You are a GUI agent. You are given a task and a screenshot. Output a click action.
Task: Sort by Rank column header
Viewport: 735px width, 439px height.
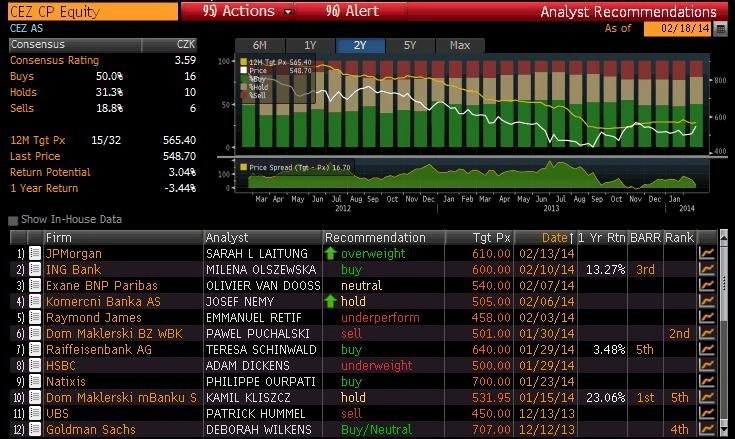679,238
